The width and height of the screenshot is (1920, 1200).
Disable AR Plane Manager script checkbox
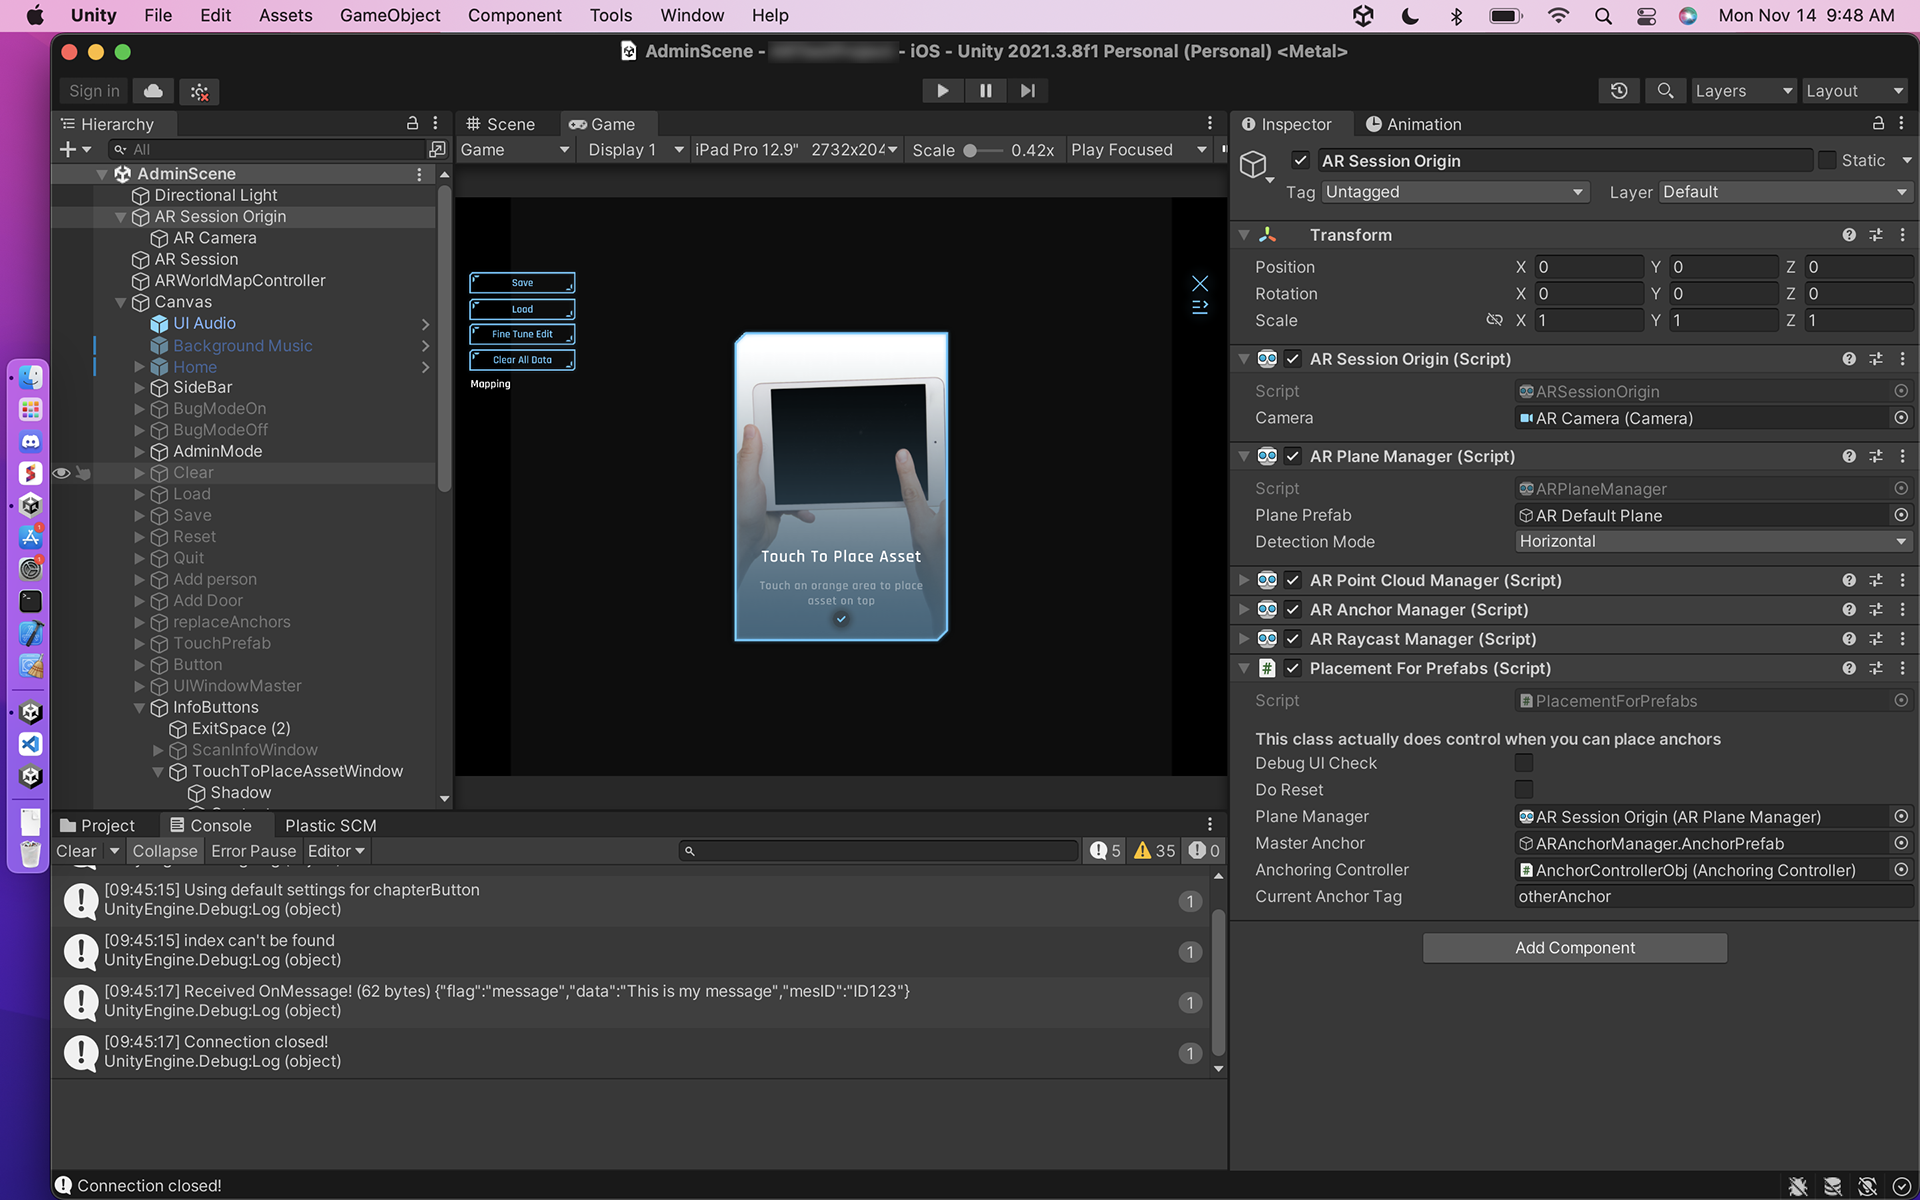coord(1293,456)
